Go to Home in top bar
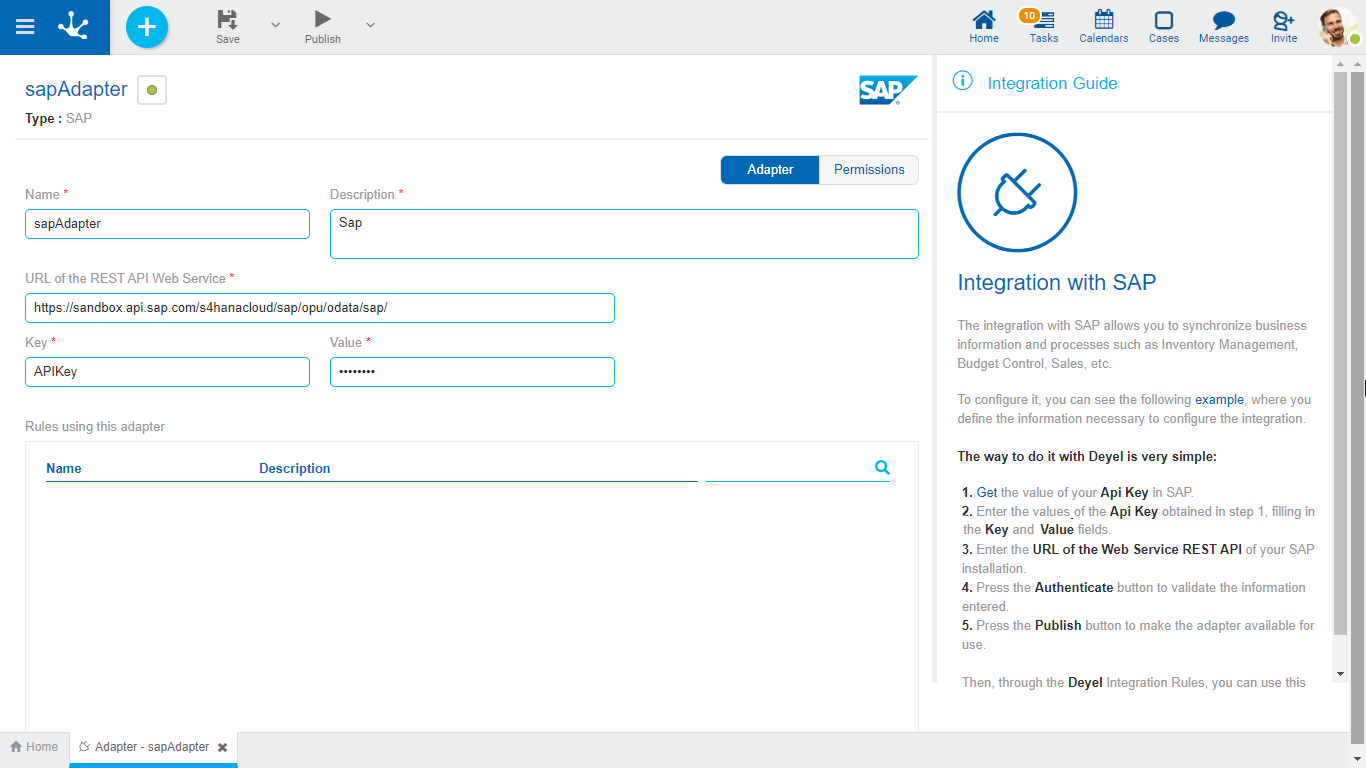Screen dimensions: 1366x768 tap(984, 26)
